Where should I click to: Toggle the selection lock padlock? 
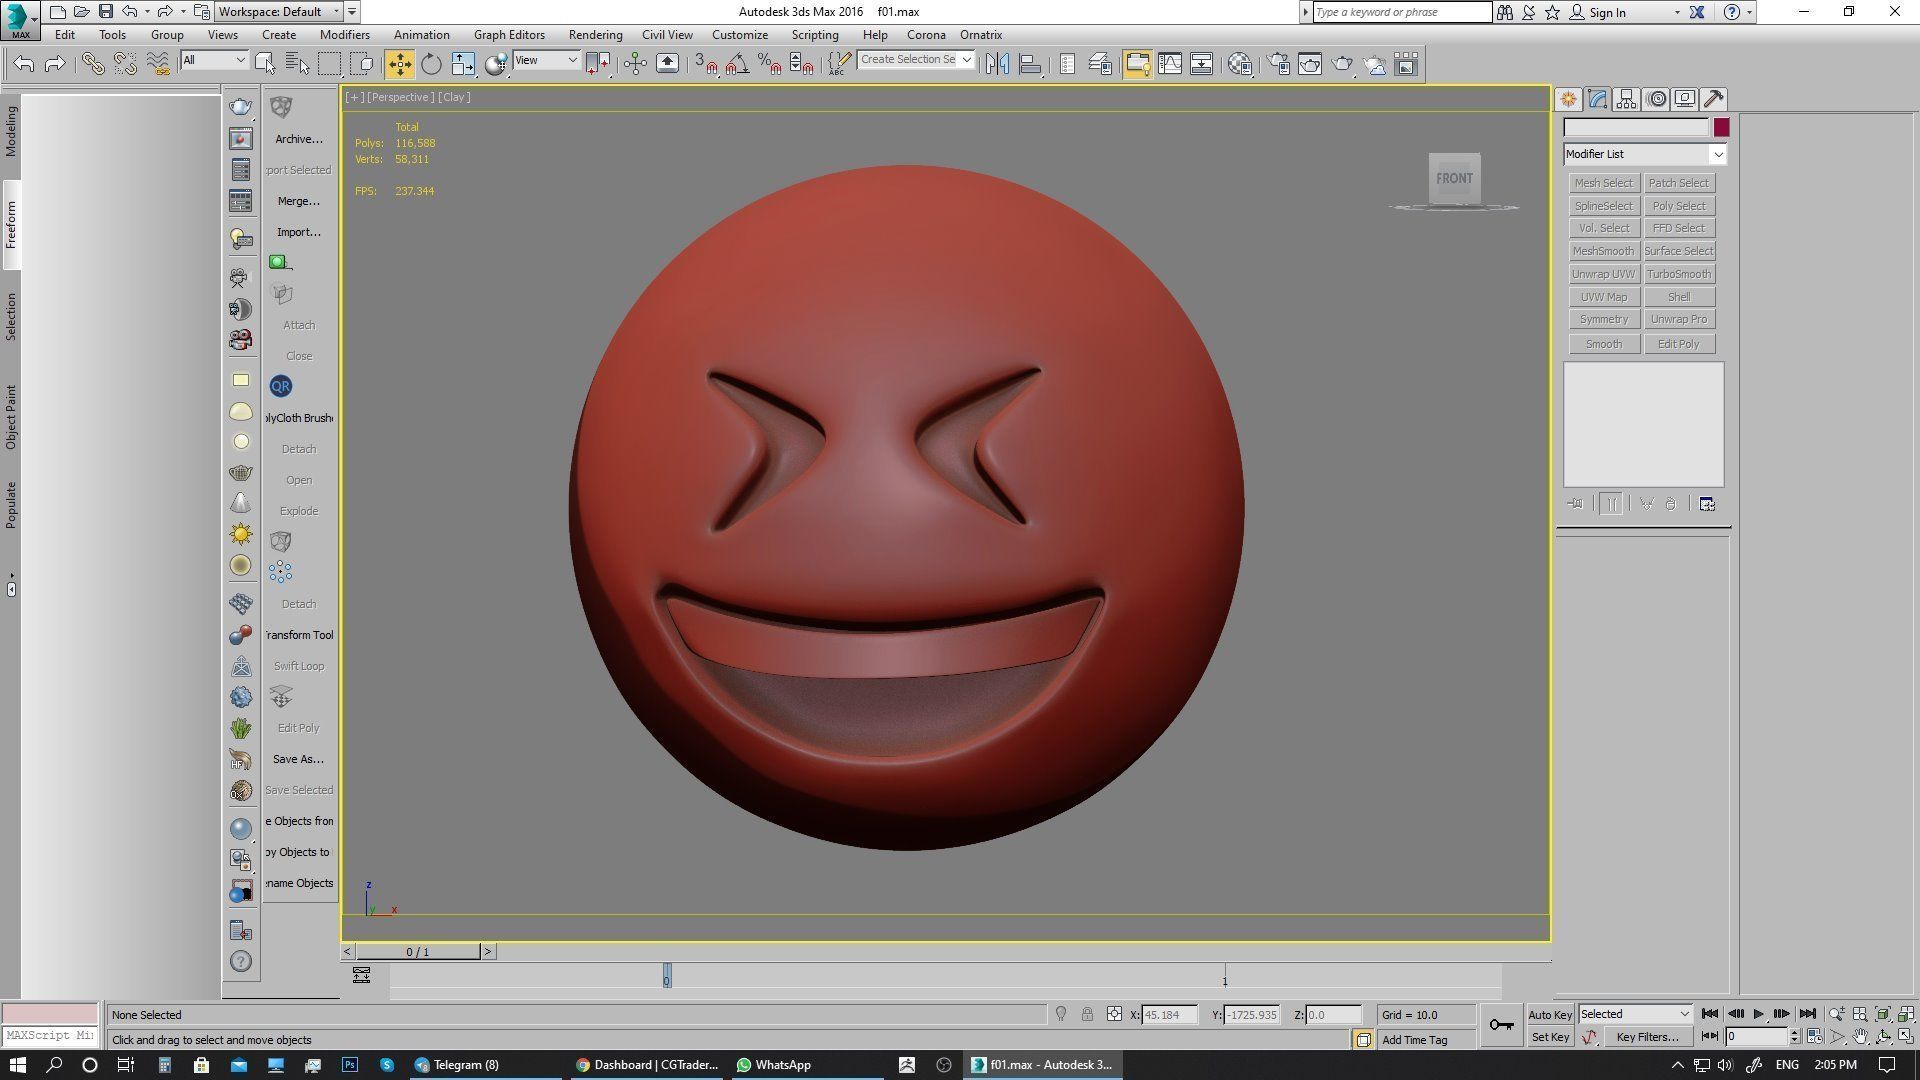(x=1087, y=1014)
